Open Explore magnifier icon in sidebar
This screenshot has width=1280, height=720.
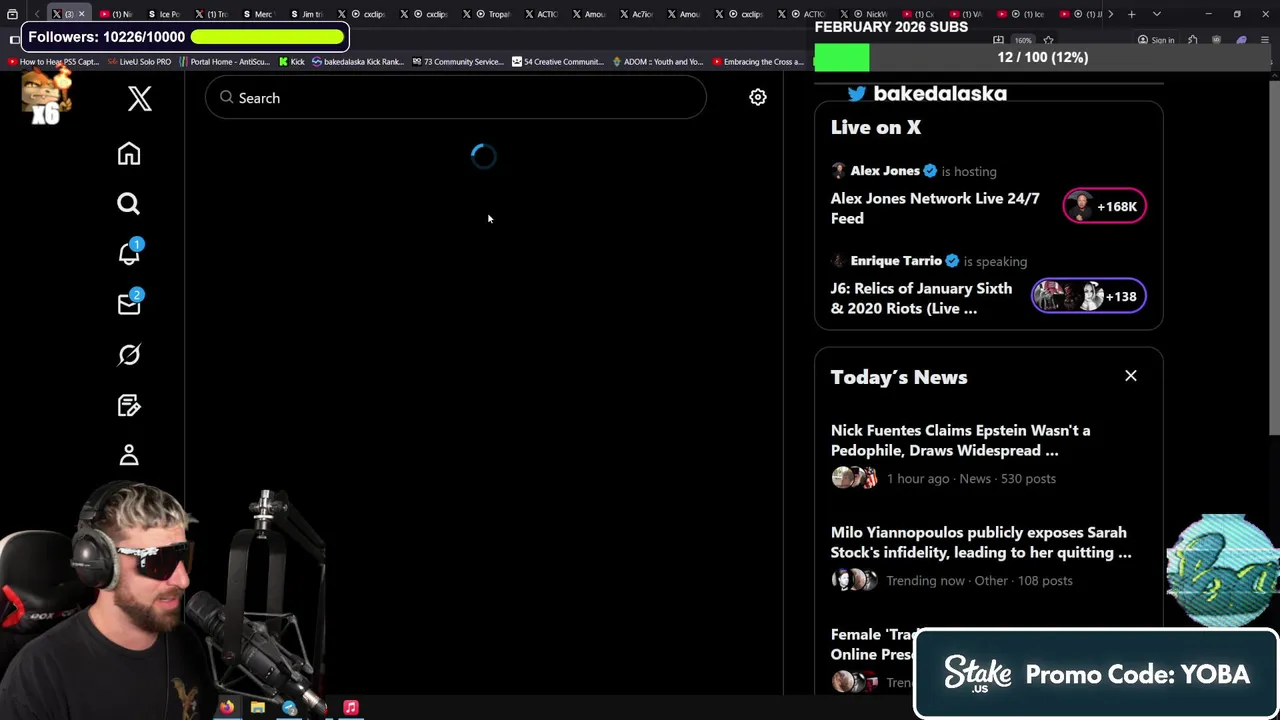point(129,204)
